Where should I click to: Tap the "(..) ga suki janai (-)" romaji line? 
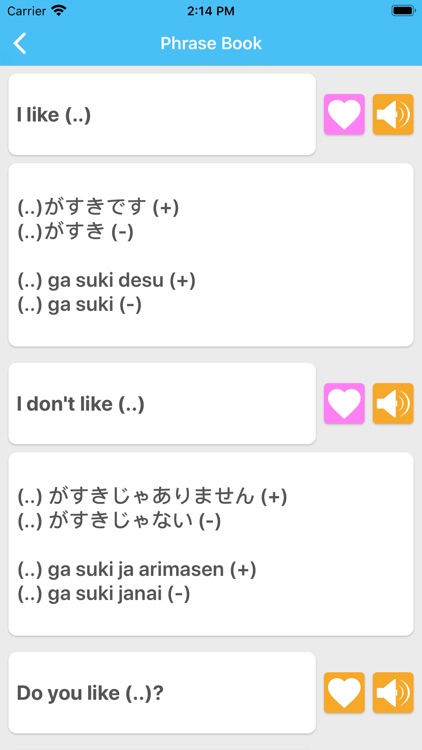point(104,594)
